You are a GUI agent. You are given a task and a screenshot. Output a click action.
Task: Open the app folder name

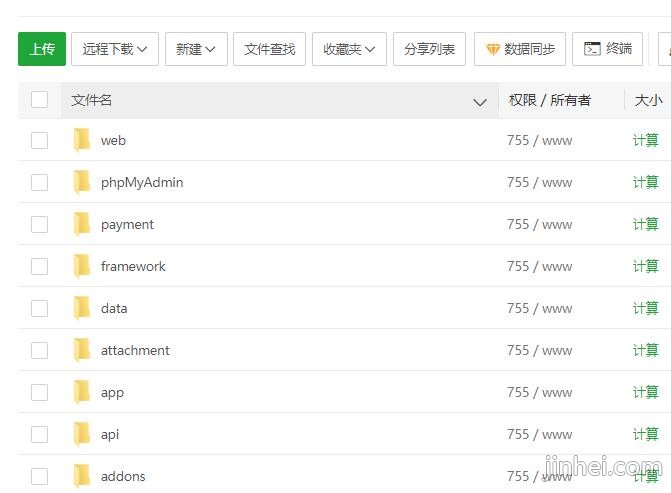click(x=112, y=393)
